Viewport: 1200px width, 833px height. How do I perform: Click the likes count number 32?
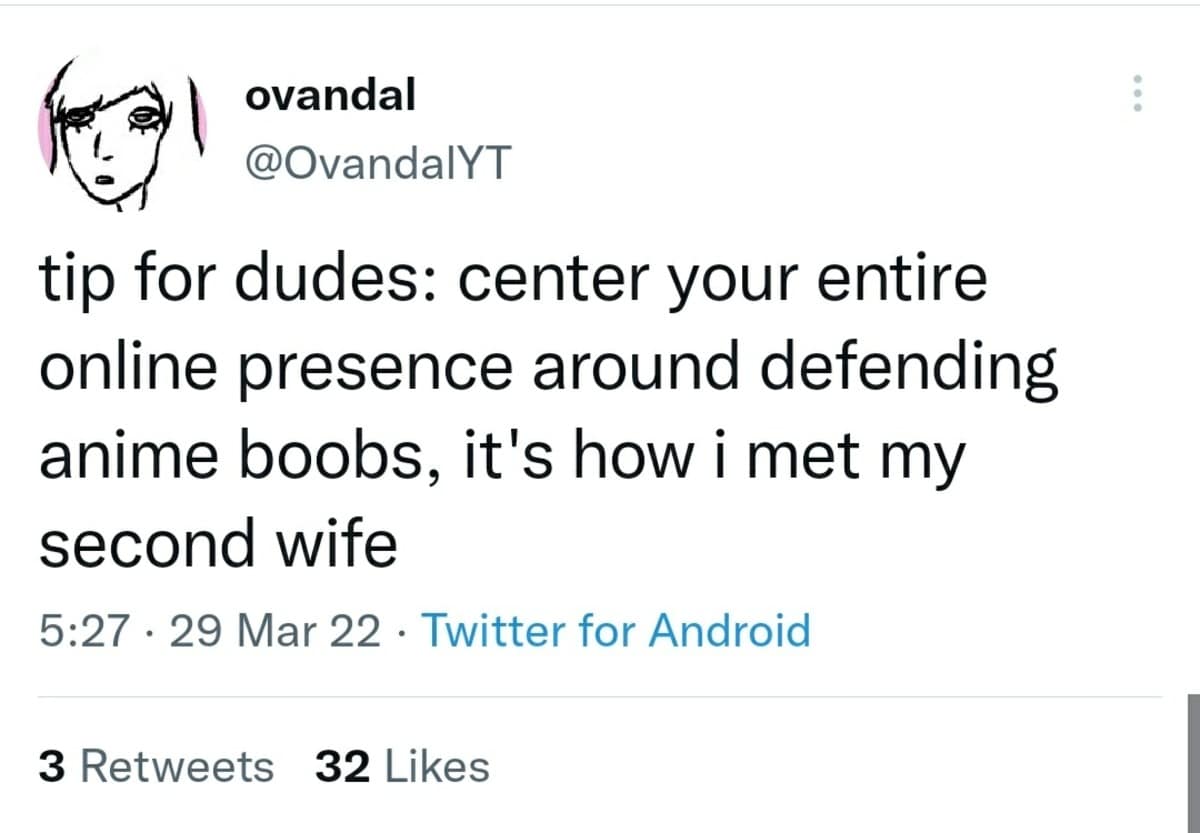click(342, 767)
